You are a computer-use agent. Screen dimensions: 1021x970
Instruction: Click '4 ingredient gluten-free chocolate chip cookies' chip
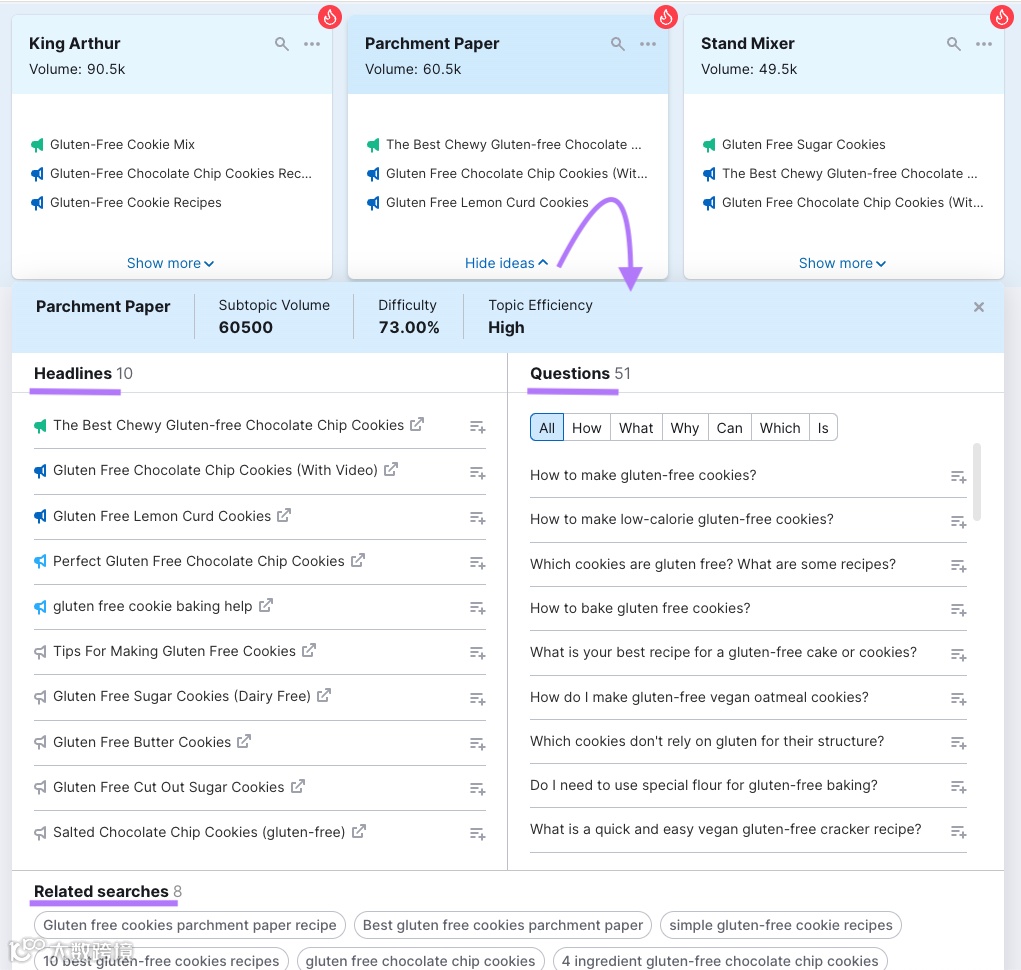pyautogui.click(x=720, y=960)
